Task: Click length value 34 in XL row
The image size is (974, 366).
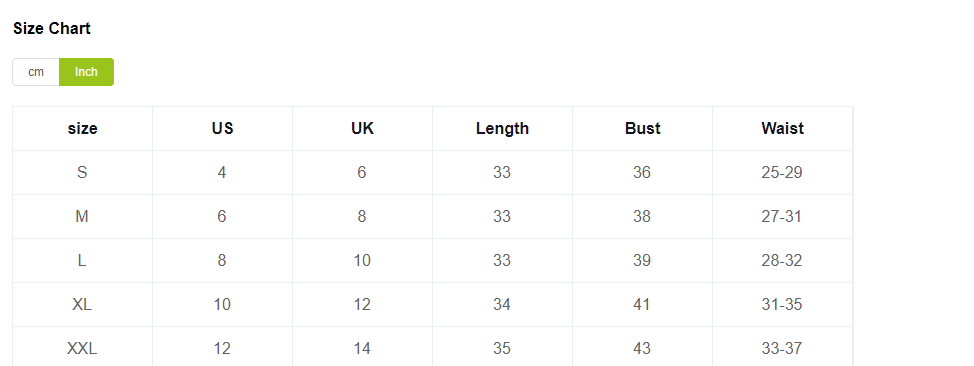Action: 502,304
